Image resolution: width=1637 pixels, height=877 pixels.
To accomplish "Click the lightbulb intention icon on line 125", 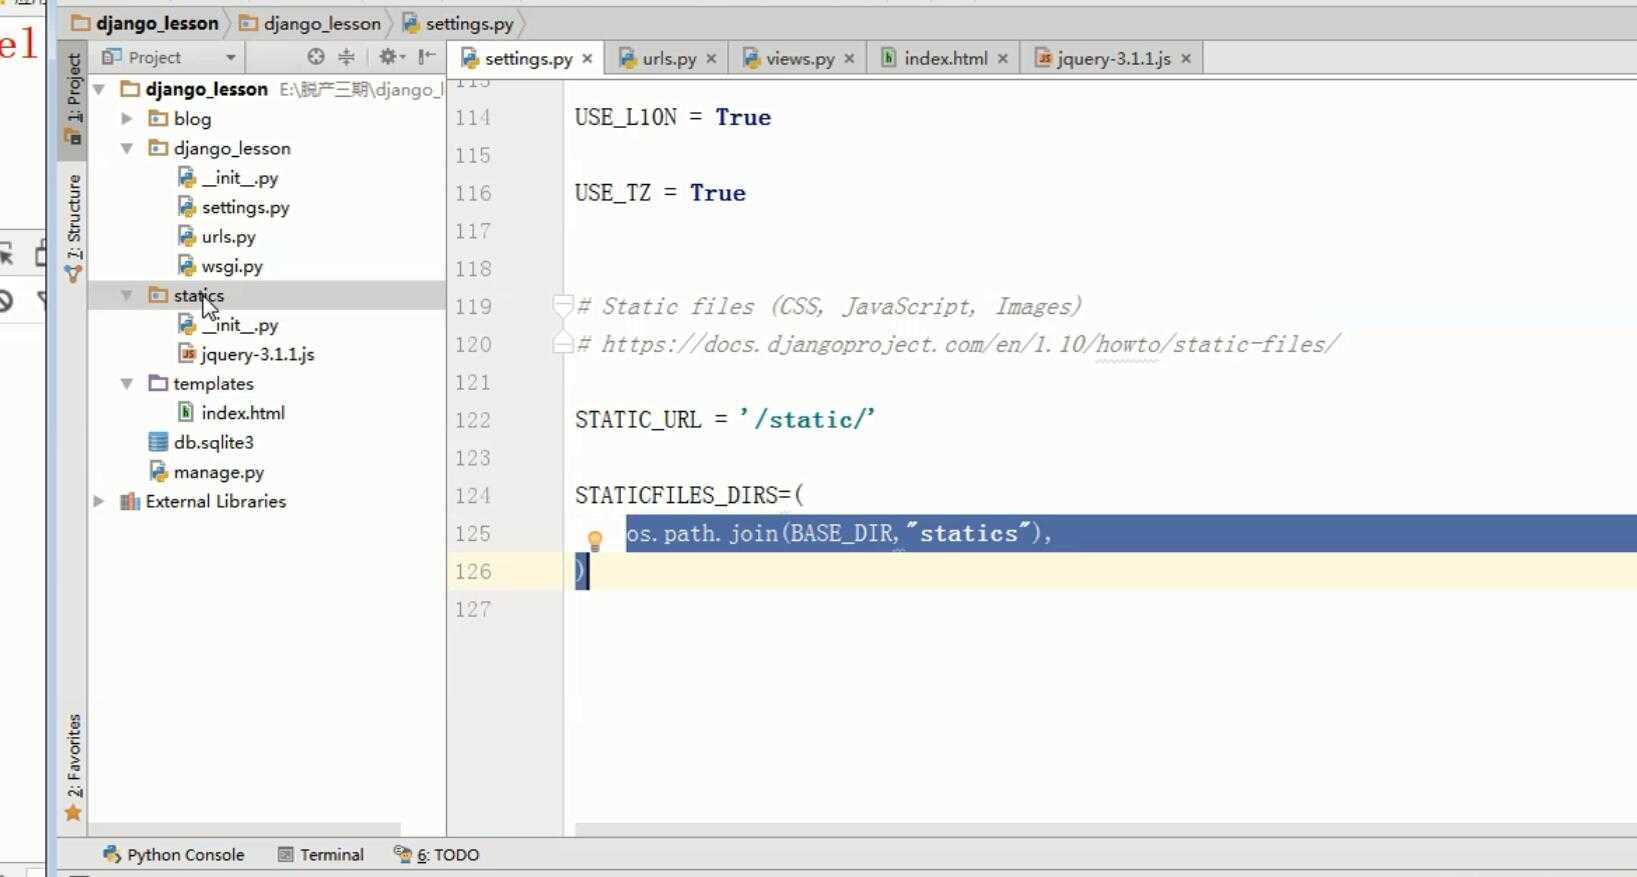I will [595, 541].
